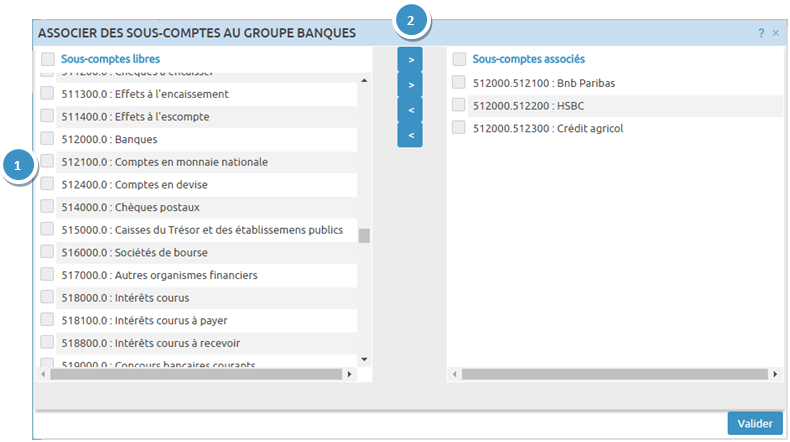Click the left arrow of associated accounts horizontal scrollbar
Viewport: 790px width, 442px height.
tap(454, 374)
